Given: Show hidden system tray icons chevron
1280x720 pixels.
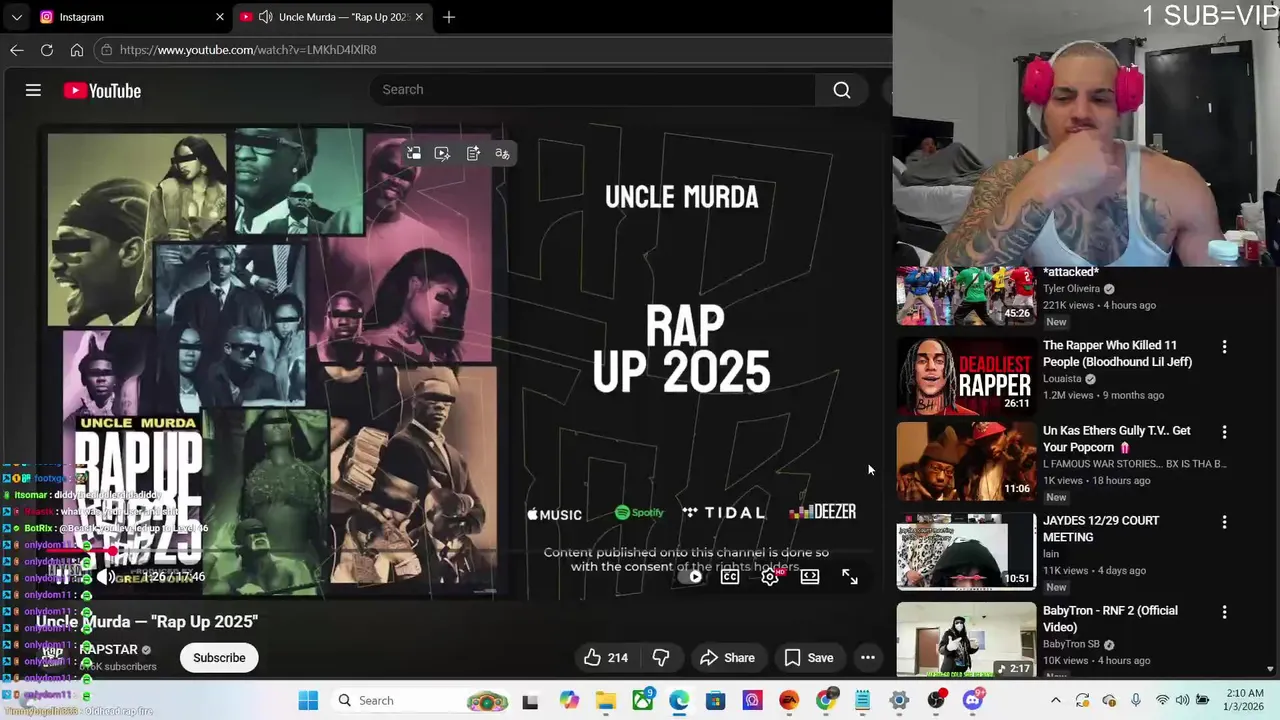Looking at the screenshot, I should coord(1055,700).
